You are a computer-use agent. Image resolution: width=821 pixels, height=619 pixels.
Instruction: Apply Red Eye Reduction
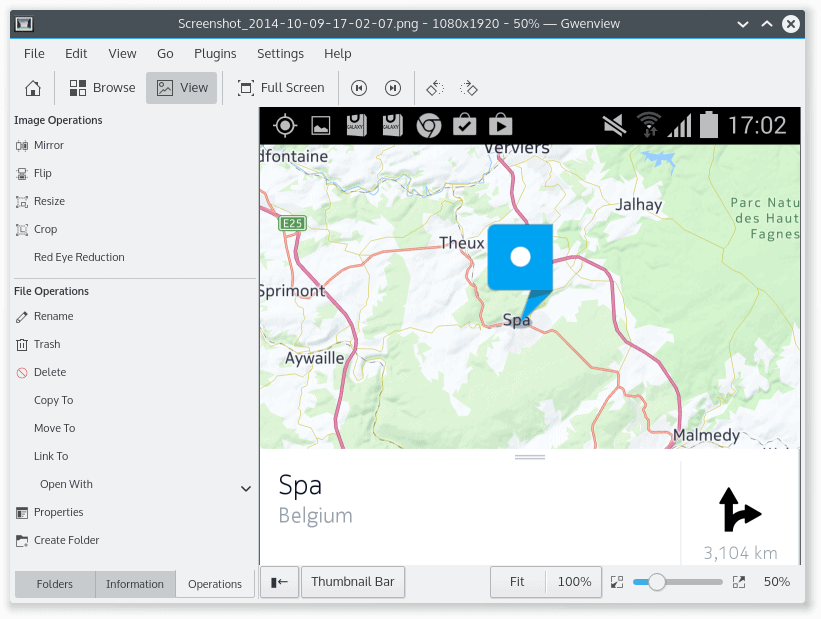coord(79,257)
